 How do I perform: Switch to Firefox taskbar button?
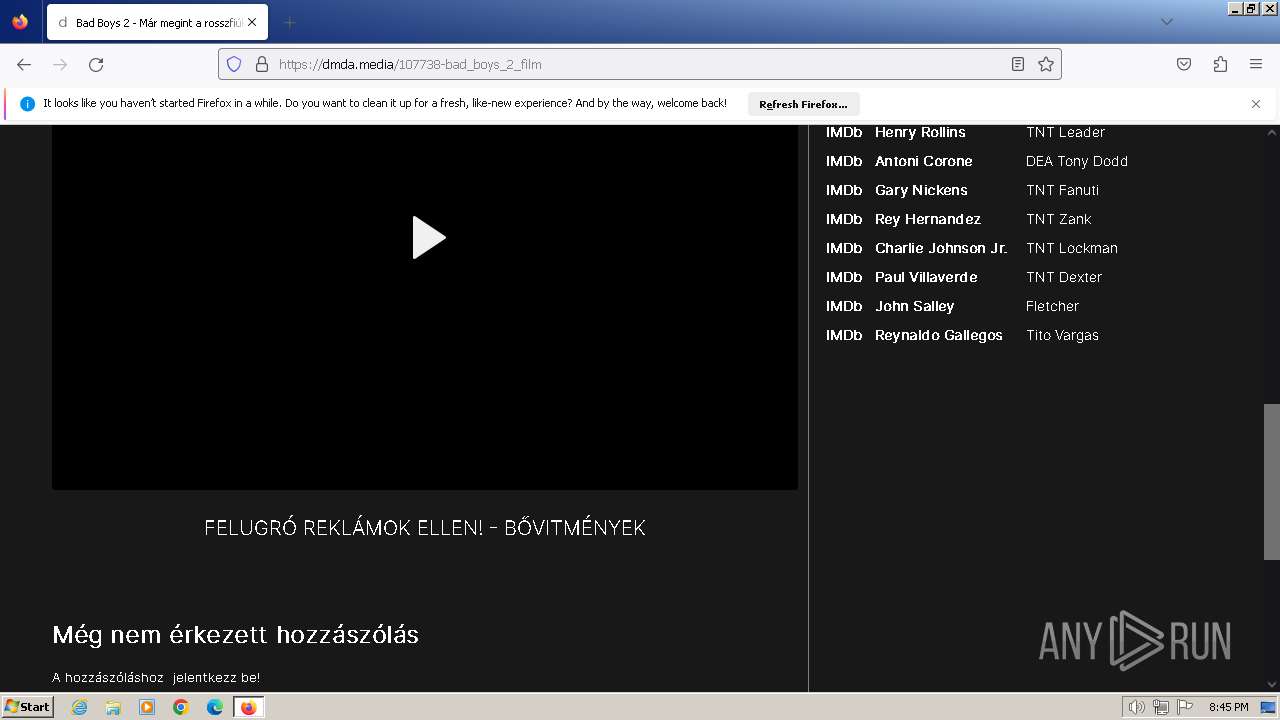pos(249,707)
